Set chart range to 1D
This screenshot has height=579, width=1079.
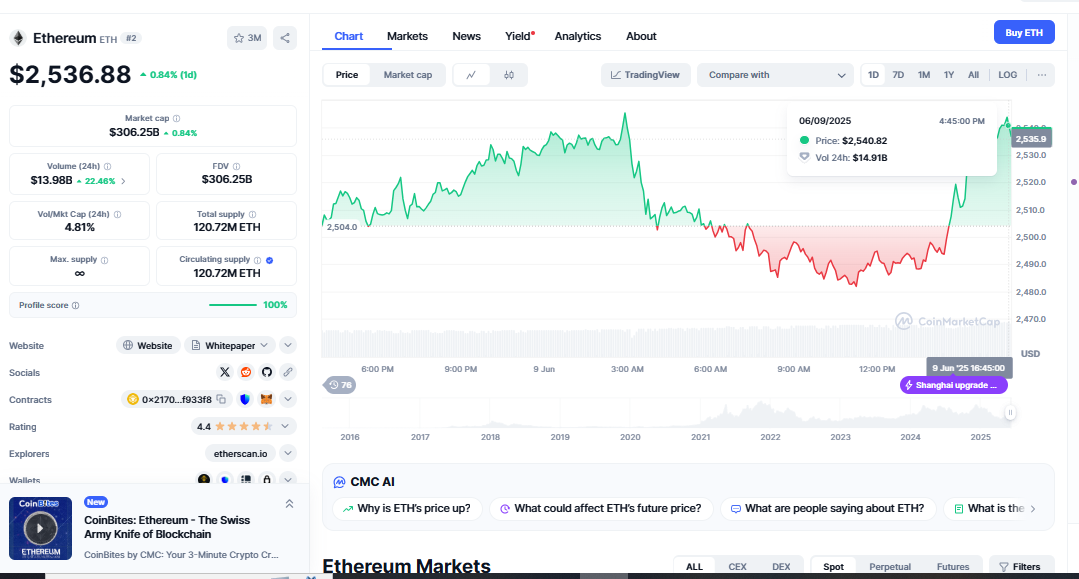pos(873,75)
